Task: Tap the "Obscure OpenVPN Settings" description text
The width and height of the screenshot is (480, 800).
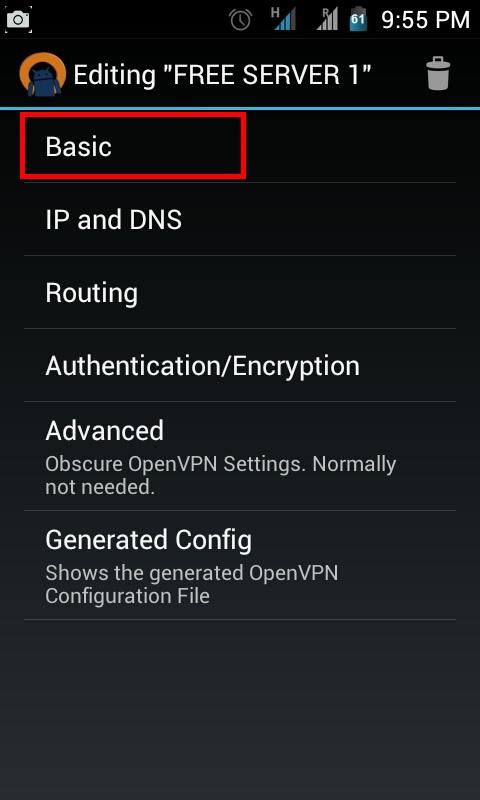Action: pyautogui.click(x=220, y=476)
